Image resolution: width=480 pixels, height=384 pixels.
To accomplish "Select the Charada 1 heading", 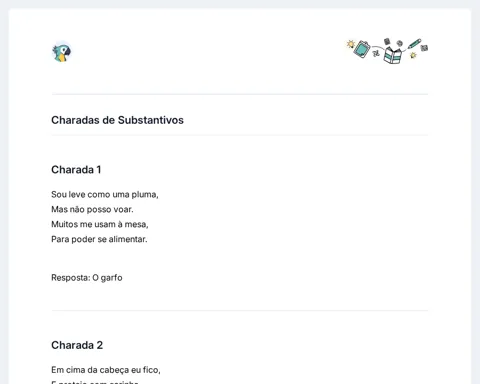I will tap(76, 170).
